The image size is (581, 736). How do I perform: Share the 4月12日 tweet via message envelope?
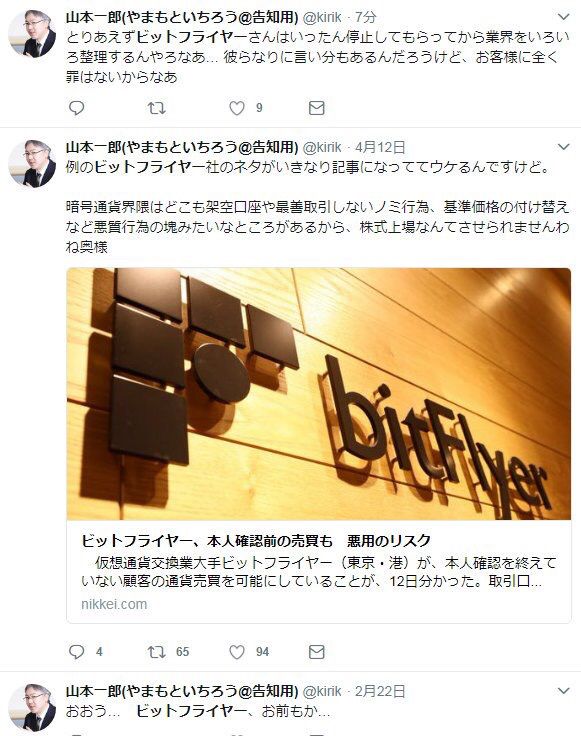click(x=317, y=652)
